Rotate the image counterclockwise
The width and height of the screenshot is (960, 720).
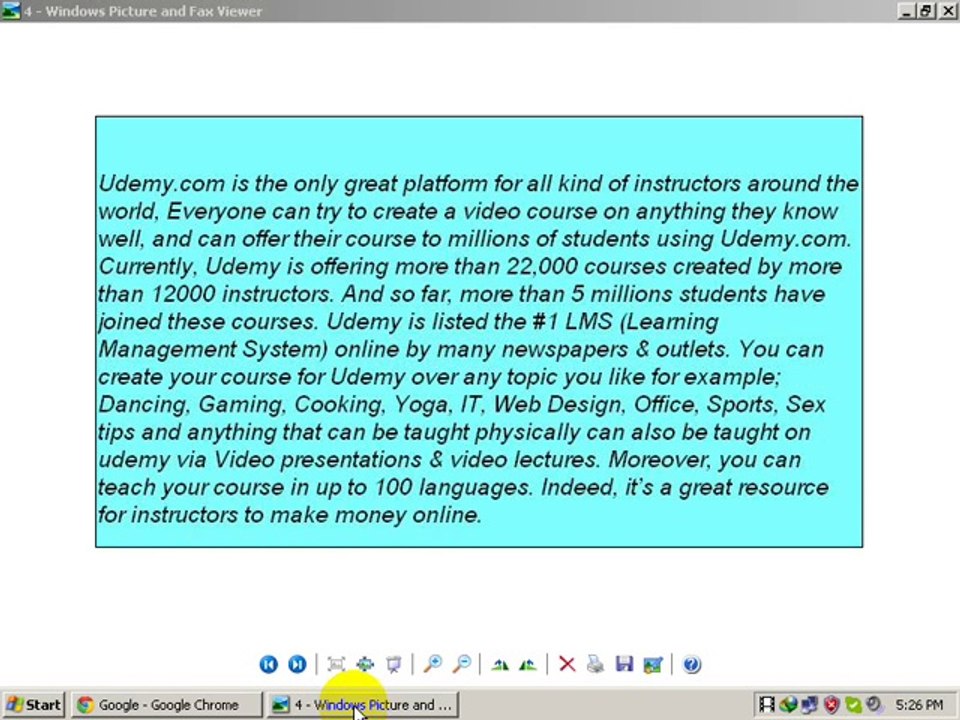[x=528, y=664]
